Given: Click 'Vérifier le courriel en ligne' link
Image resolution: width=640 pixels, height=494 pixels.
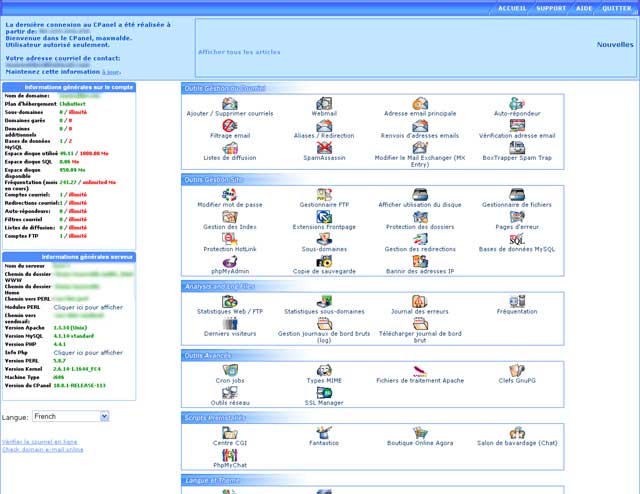Looking at the screenshot, I should pyautogui.click(x=40, y=442).
